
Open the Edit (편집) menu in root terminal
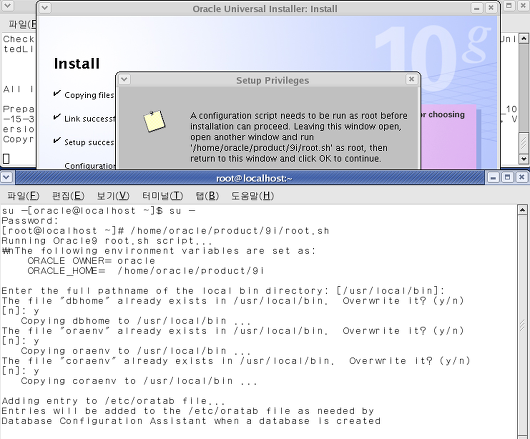(68, 196)
